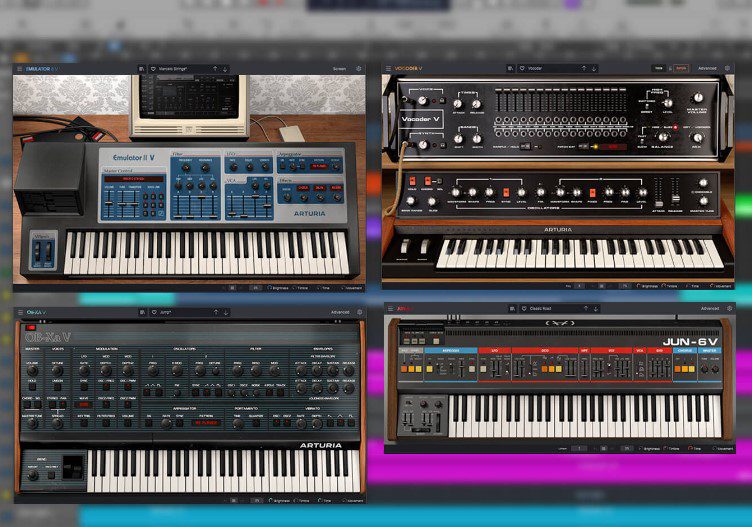Favorite the OB-Xa V preset with the heart
The image size is (752, 527).
point(154,312)
